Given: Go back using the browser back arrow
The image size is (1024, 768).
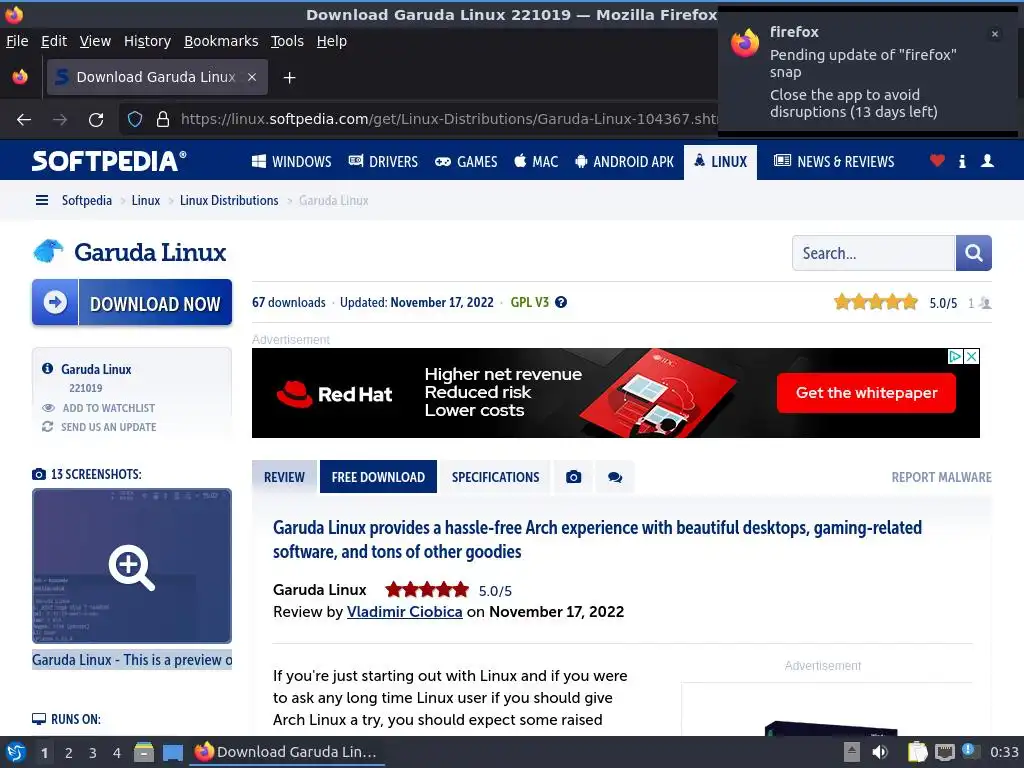Looking at the screenshot, I should (x=24, y=120).
